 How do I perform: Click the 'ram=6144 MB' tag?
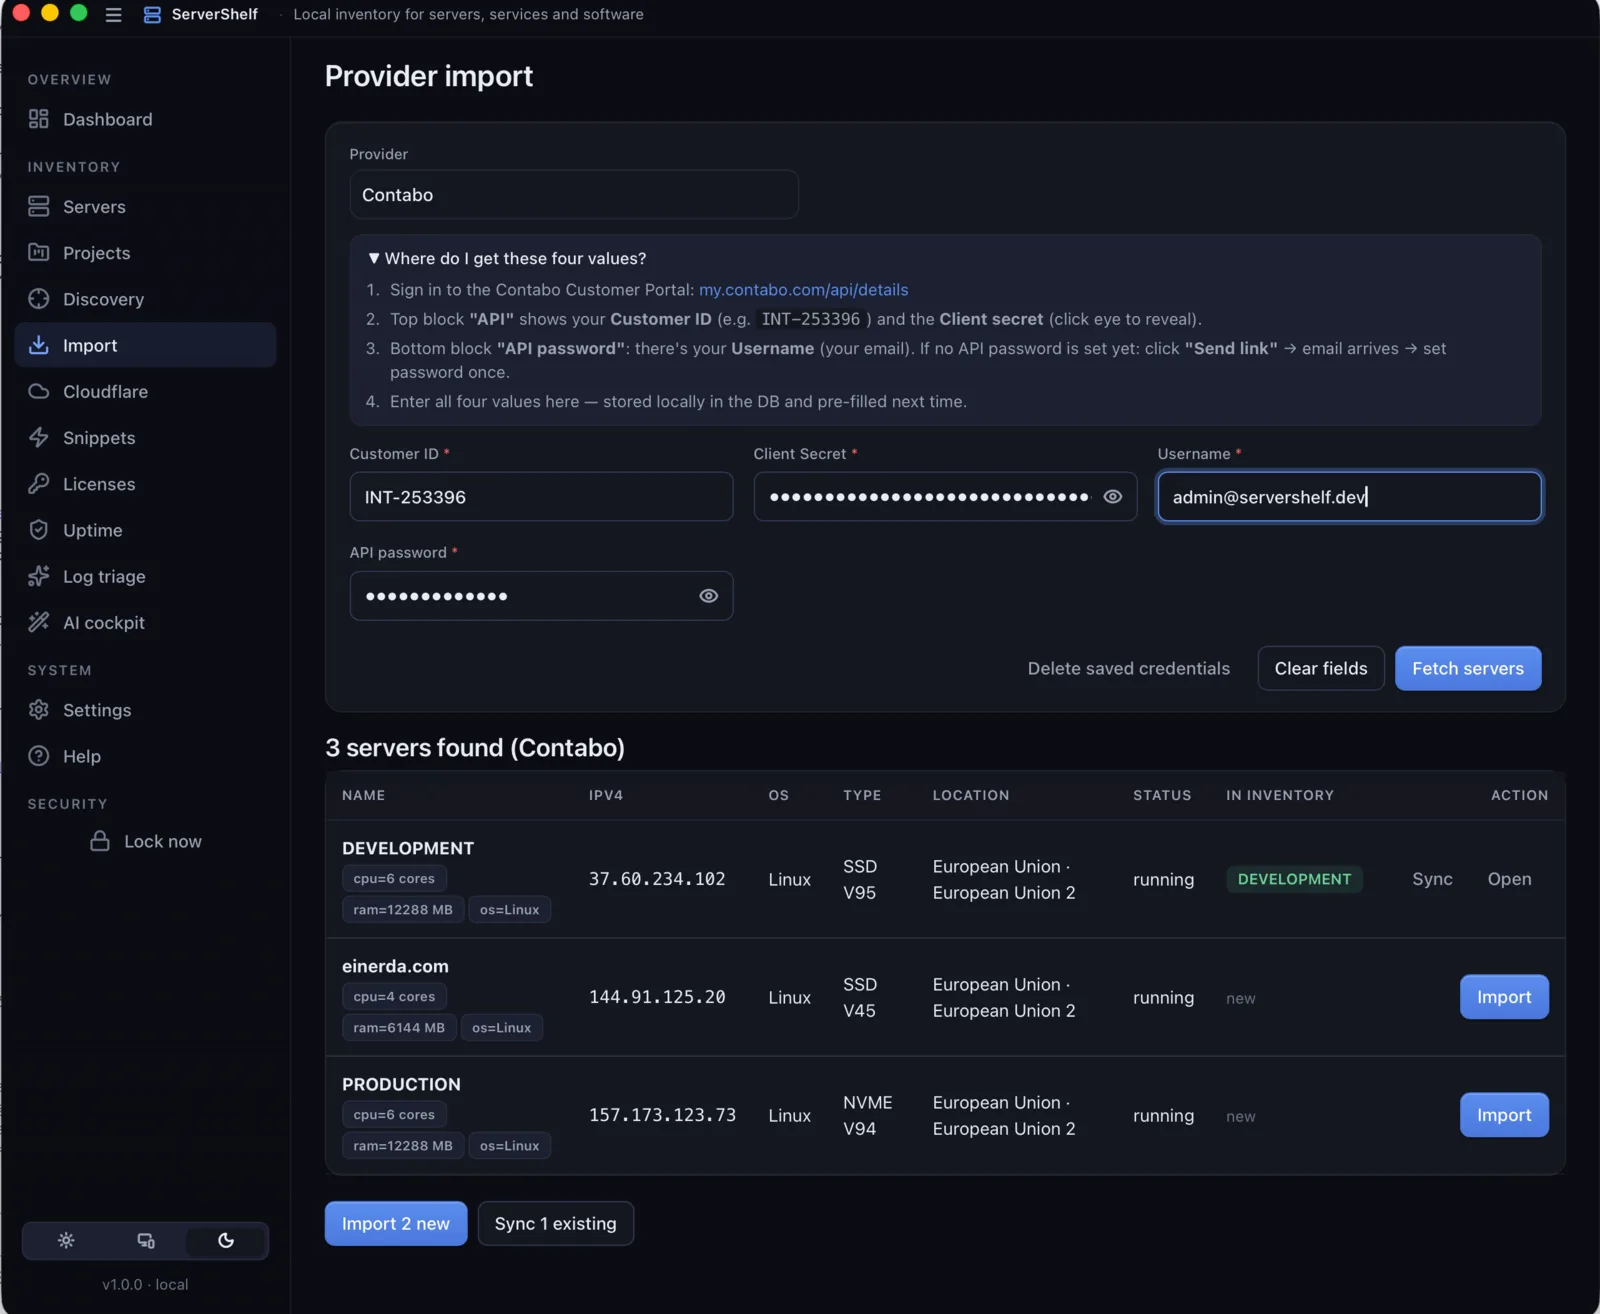(399, 1027)
